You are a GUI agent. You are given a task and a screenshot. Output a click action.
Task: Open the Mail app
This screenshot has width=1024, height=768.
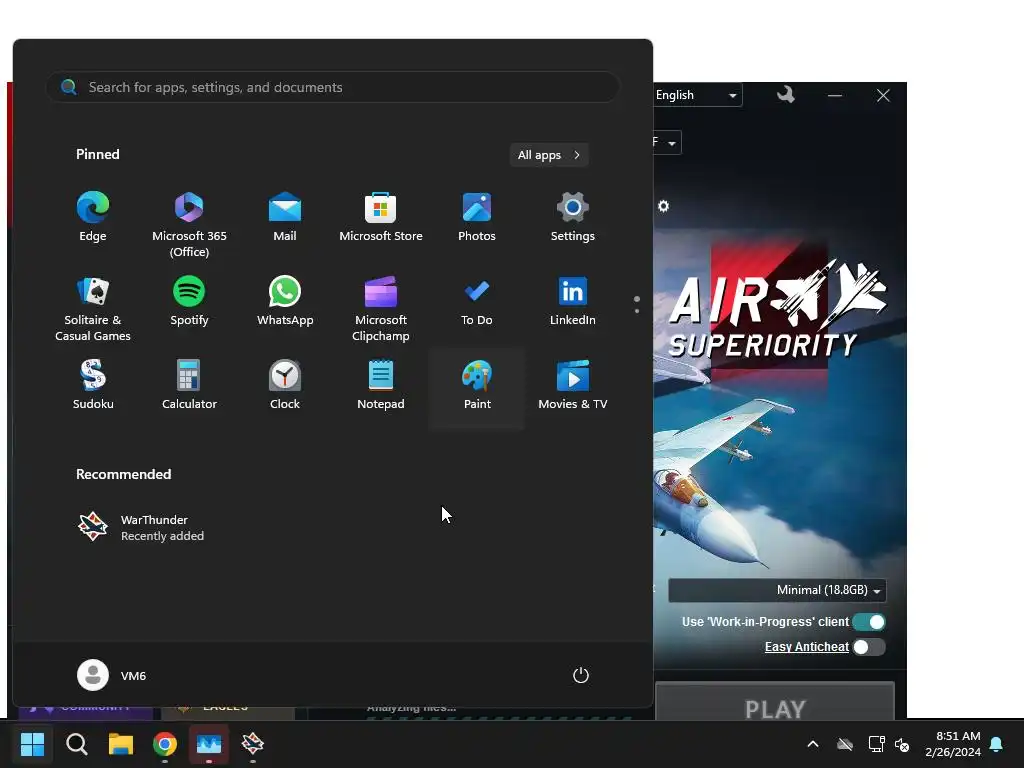(285, 217)
